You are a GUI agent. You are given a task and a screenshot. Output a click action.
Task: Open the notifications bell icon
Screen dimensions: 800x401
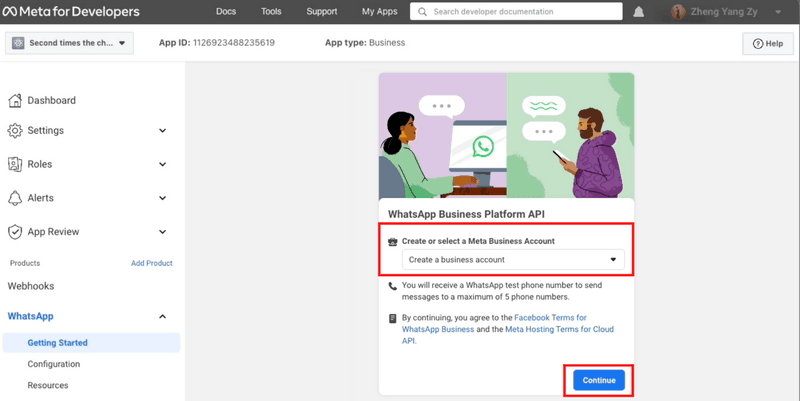(x=638, y=12)
